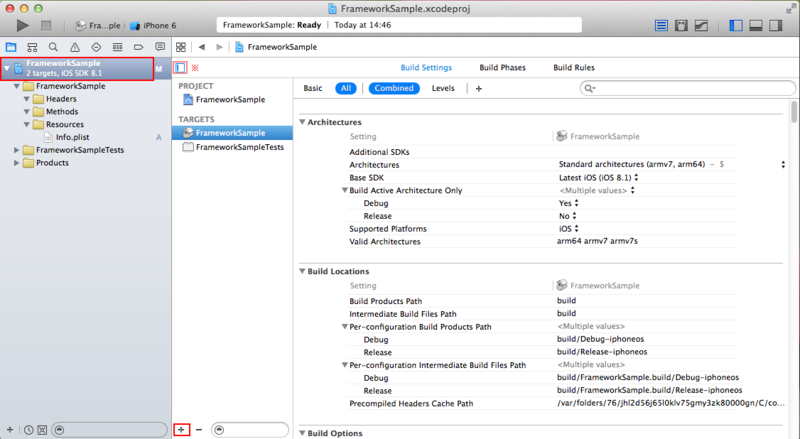Open the Assistant editor view
The width and height of the screenshot is (800, 439).
click(681, 25)
